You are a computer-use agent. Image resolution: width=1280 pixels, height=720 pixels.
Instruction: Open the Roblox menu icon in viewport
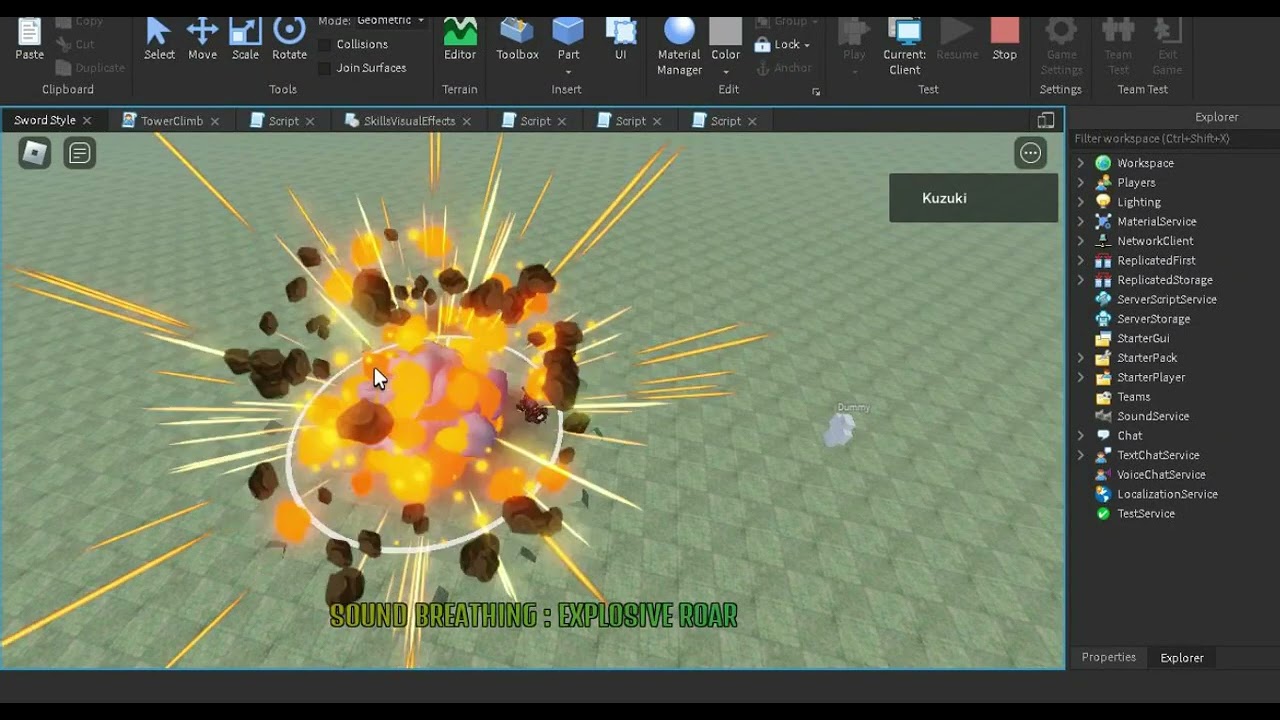tap(35, 153)
